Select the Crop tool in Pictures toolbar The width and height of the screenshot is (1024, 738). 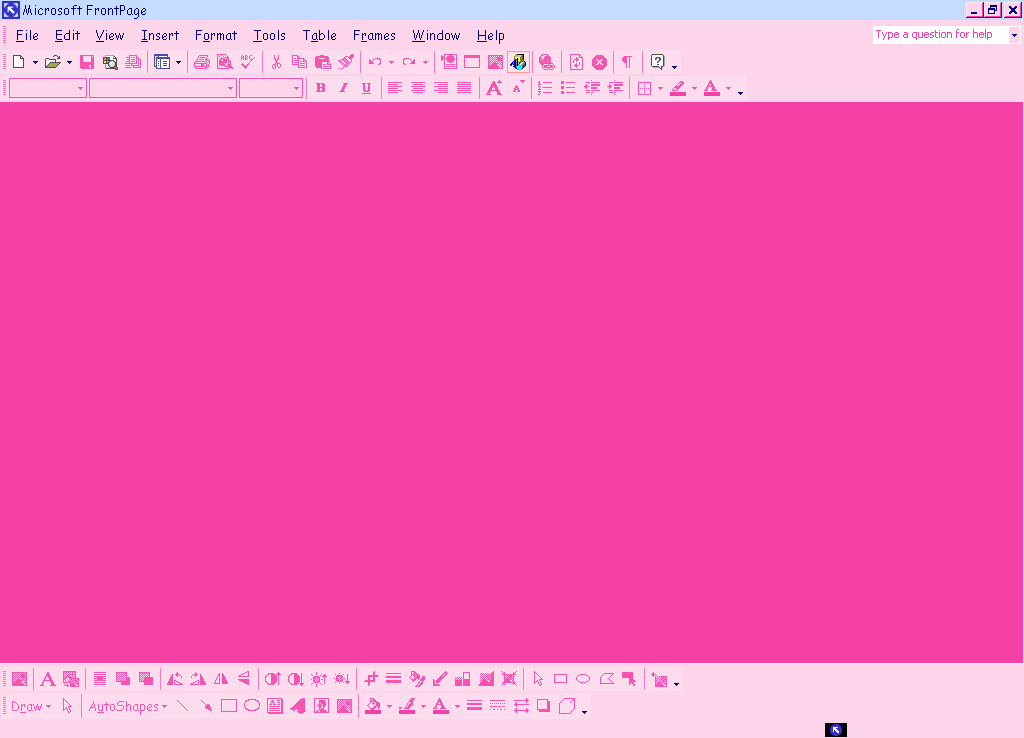[x=371, y=679]
